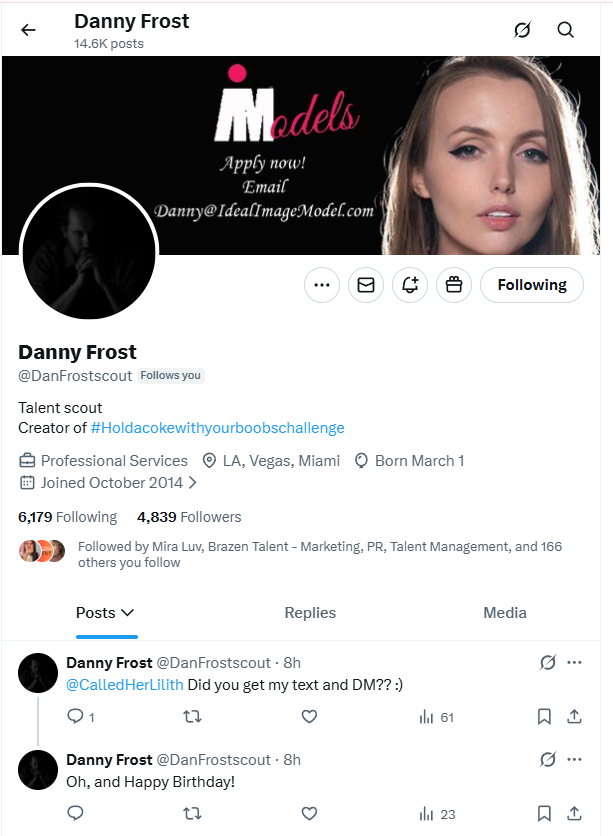The height and width of the screenshot is (836, 613).
Task: Enable post notifications for Danny Frost
Action: [x=409, y=285]
